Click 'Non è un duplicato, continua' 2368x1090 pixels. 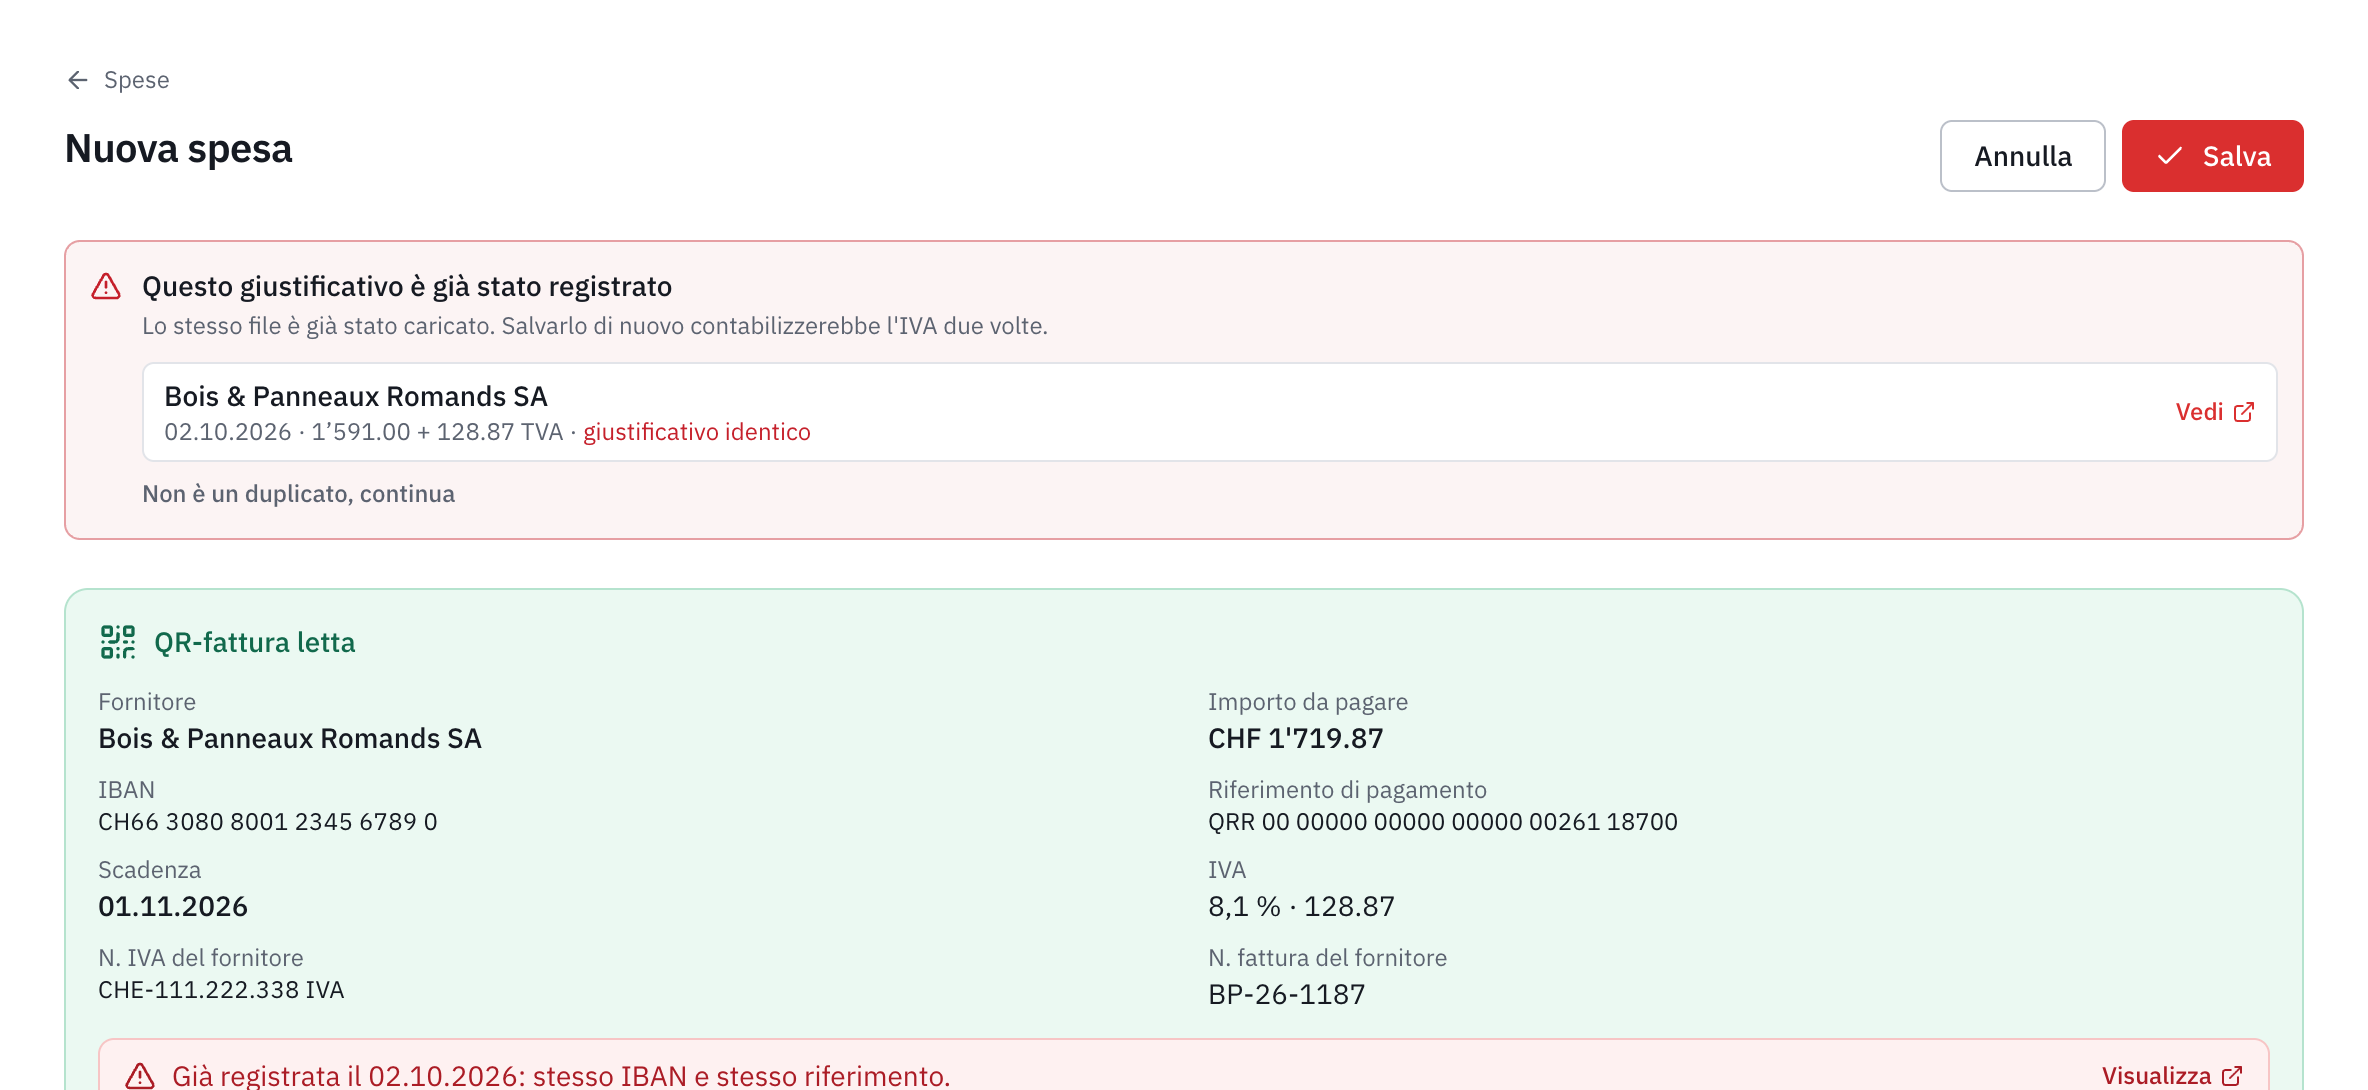(298, 494)
